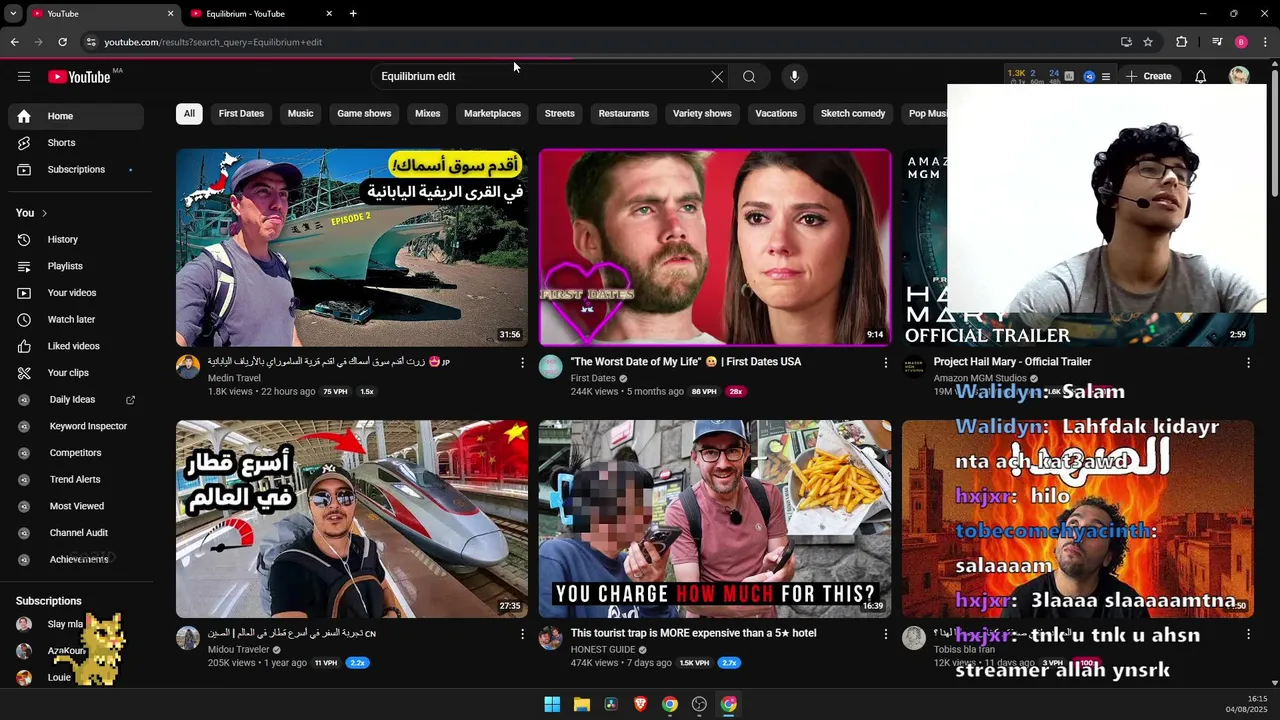Open vidIQ stats bar chart icon

click(x=1069, y=76)
